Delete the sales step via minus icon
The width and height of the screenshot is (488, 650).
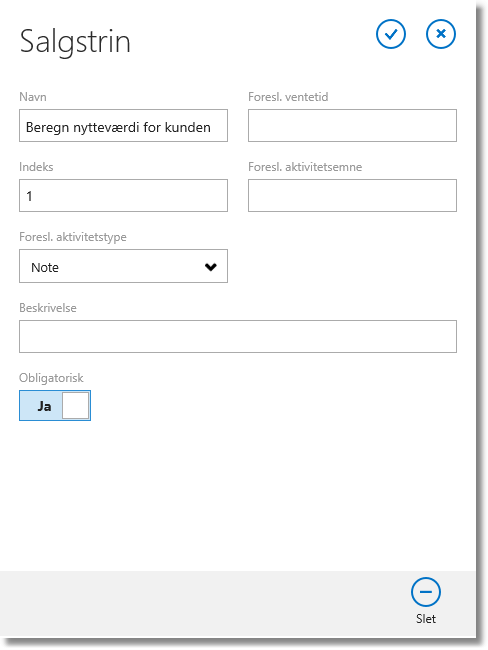(x=426, y=592)
